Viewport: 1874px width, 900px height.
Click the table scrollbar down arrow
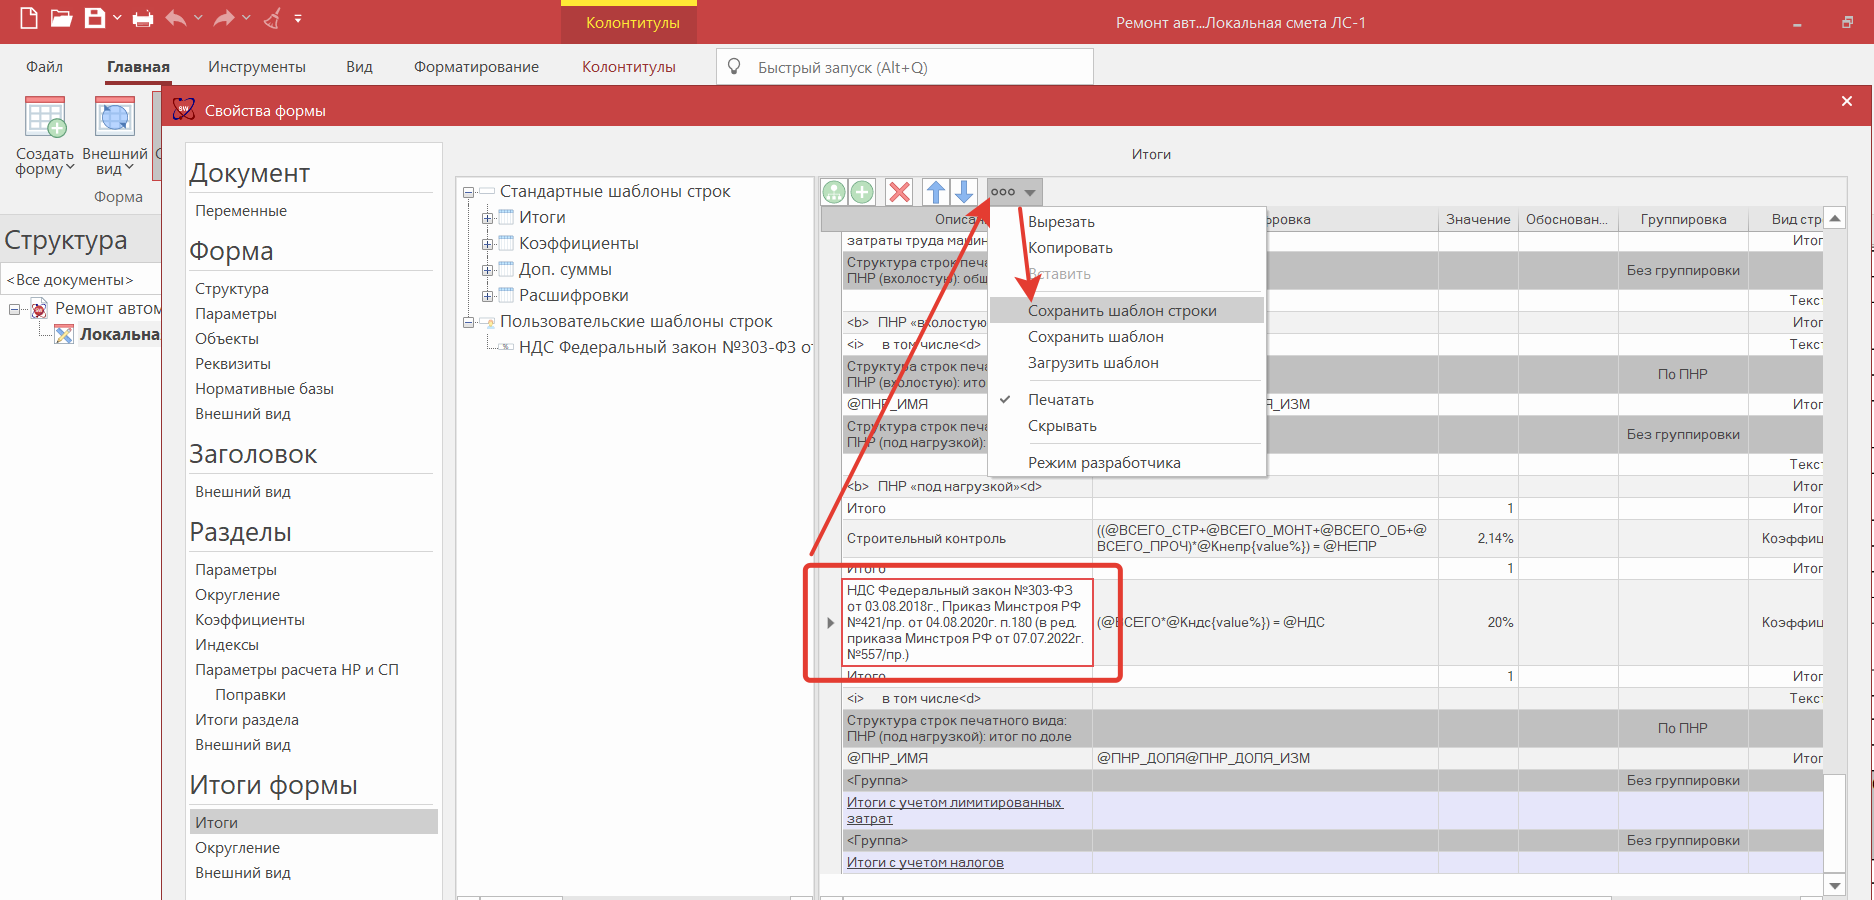(x=1835, y=885)
